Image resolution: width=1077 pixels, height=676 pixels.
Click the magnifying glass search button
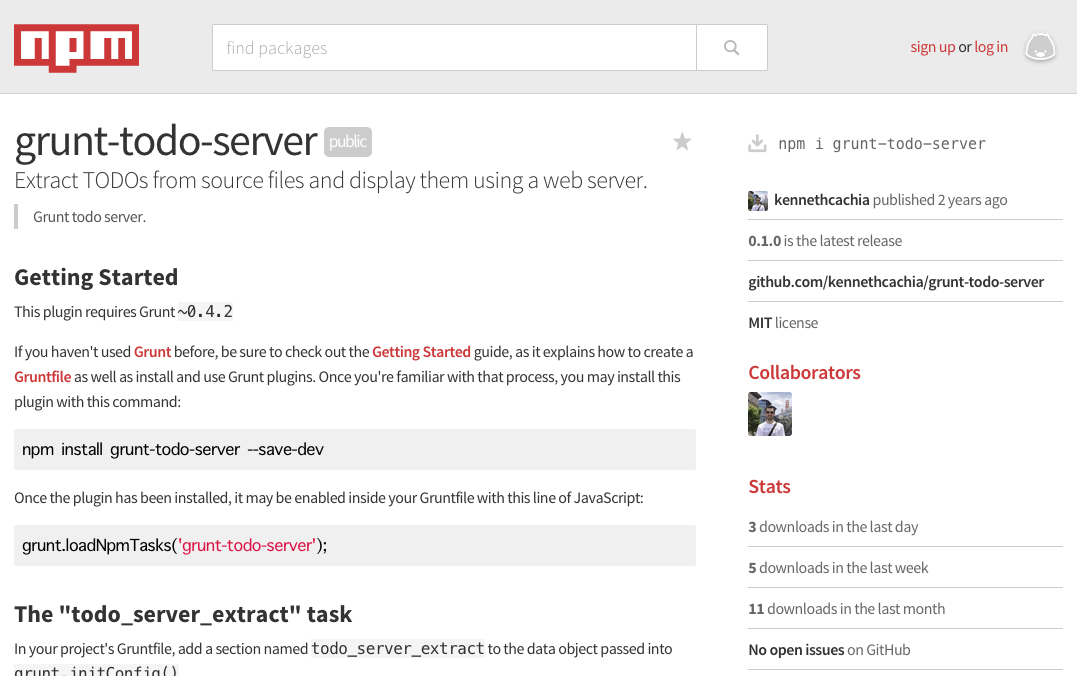(732, 47)
